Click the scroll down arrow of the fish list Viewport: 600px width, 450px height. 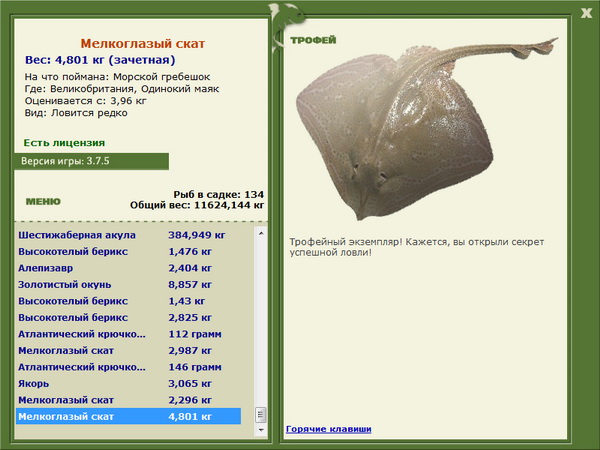[x=261, y=430]
